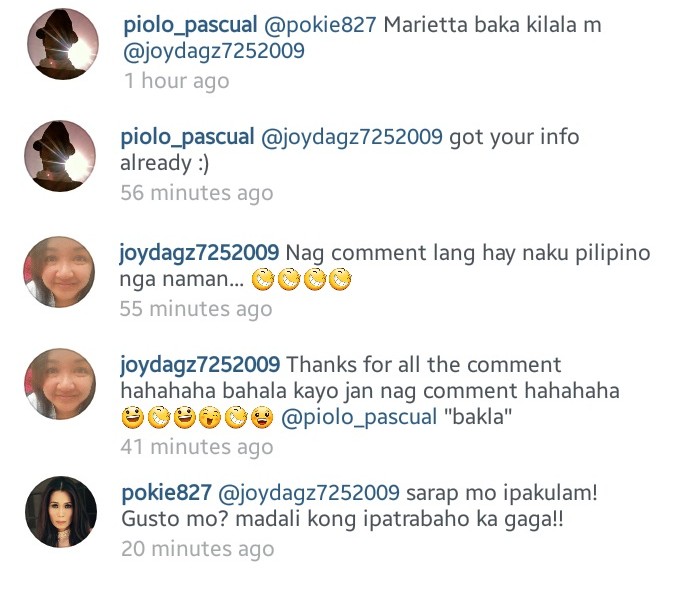This screenshot has width=684, height=600.
Task: Open joydagz7252009 username on 'Thanks for all' comment
Action: coord(200,366)
